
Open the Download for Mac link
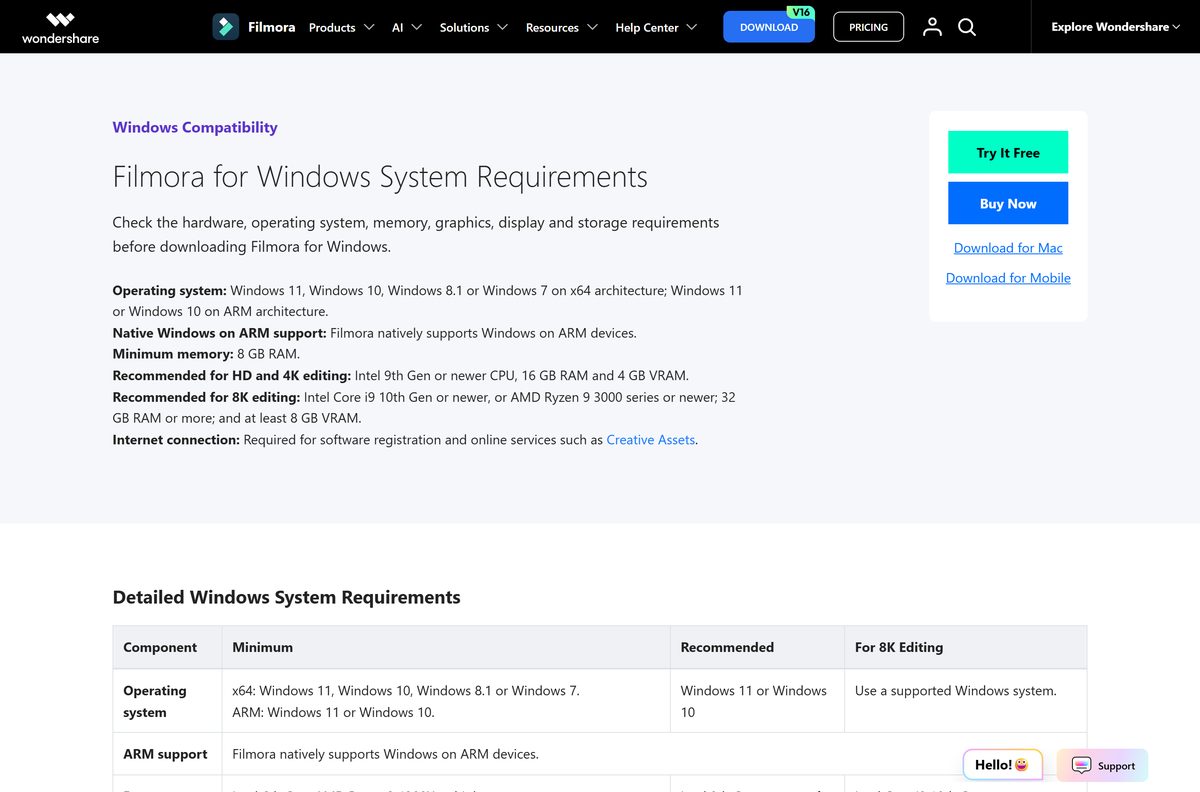[1008, 248]
